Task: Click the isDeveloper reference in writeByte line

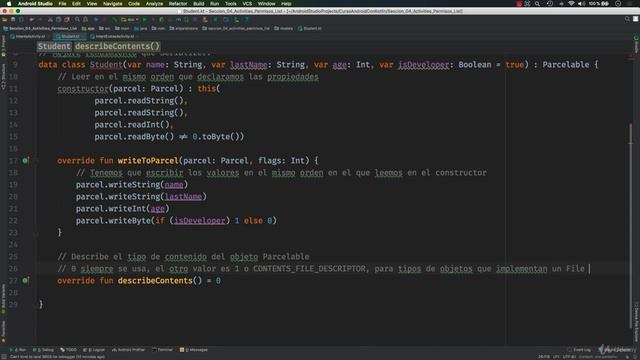Action: pos(200,220)
